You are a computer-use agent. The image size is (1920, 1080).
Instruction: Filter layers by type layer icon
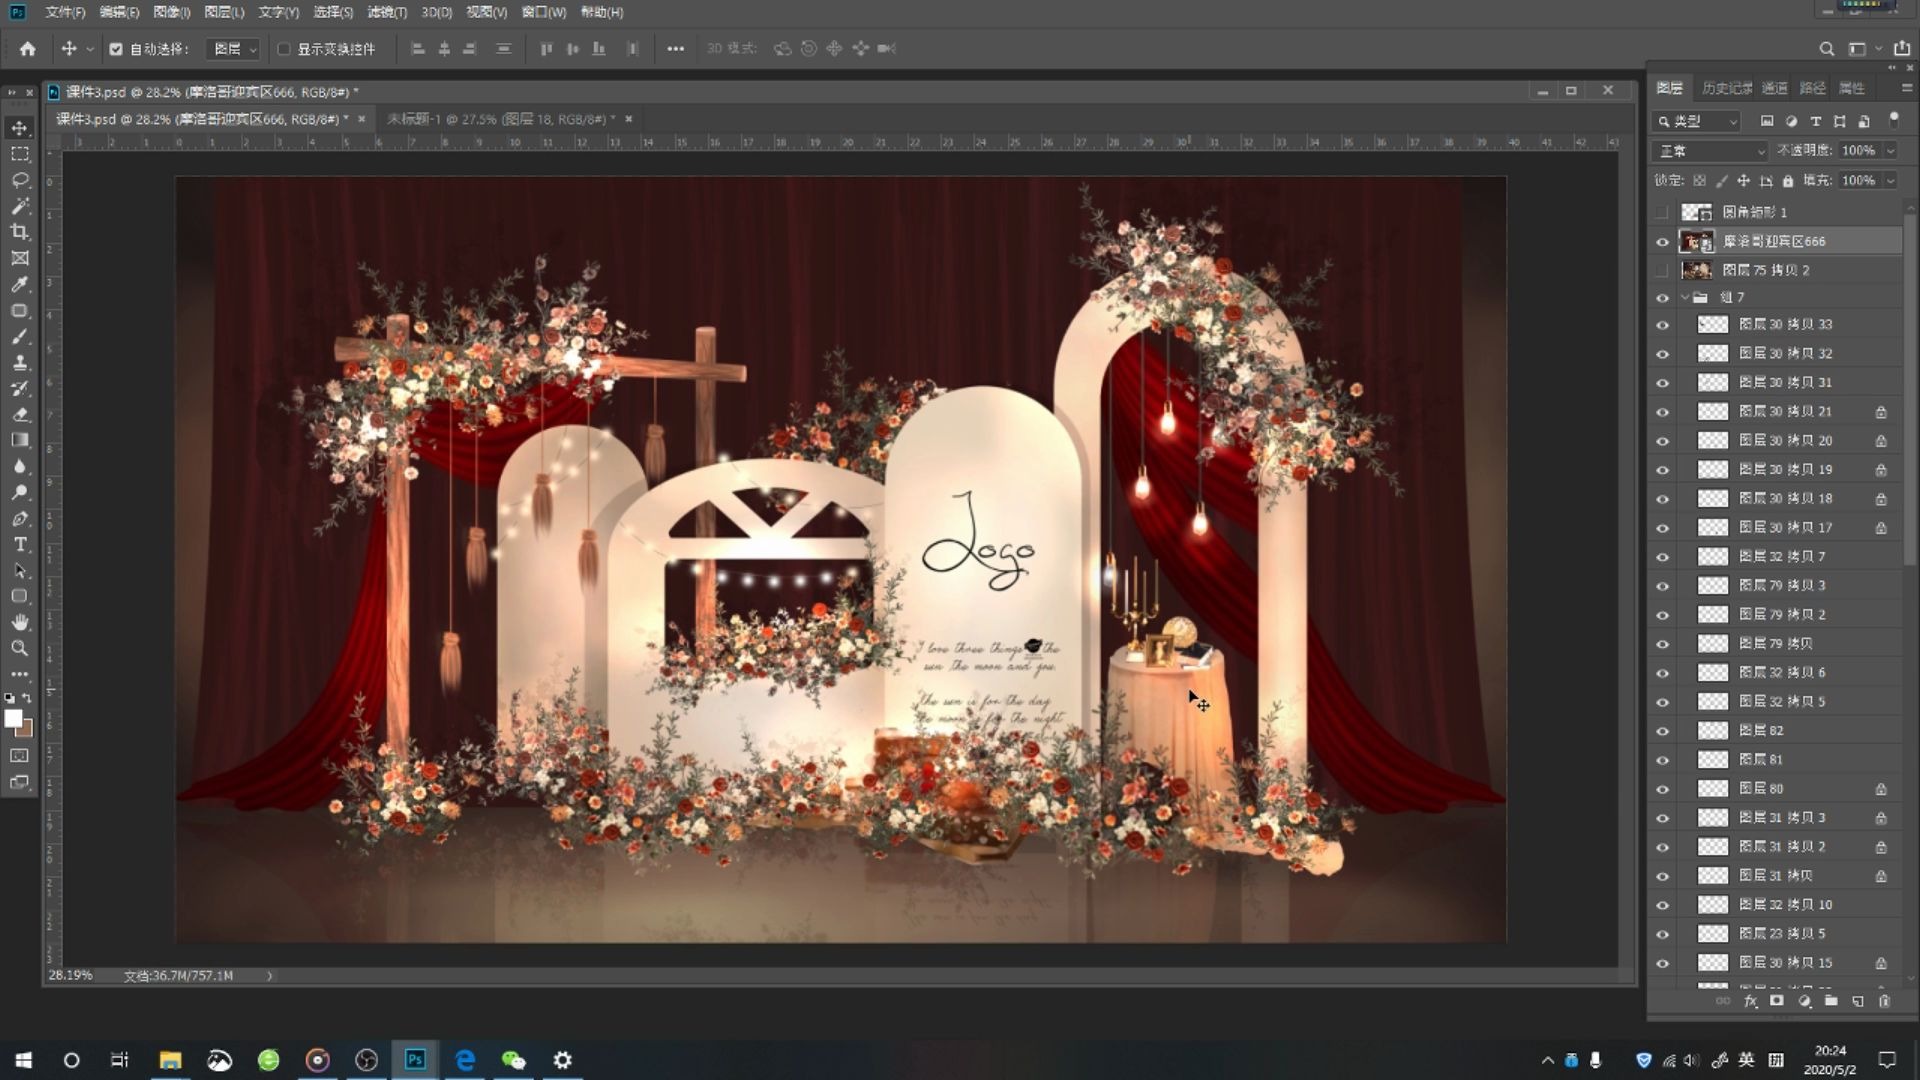1815,121
